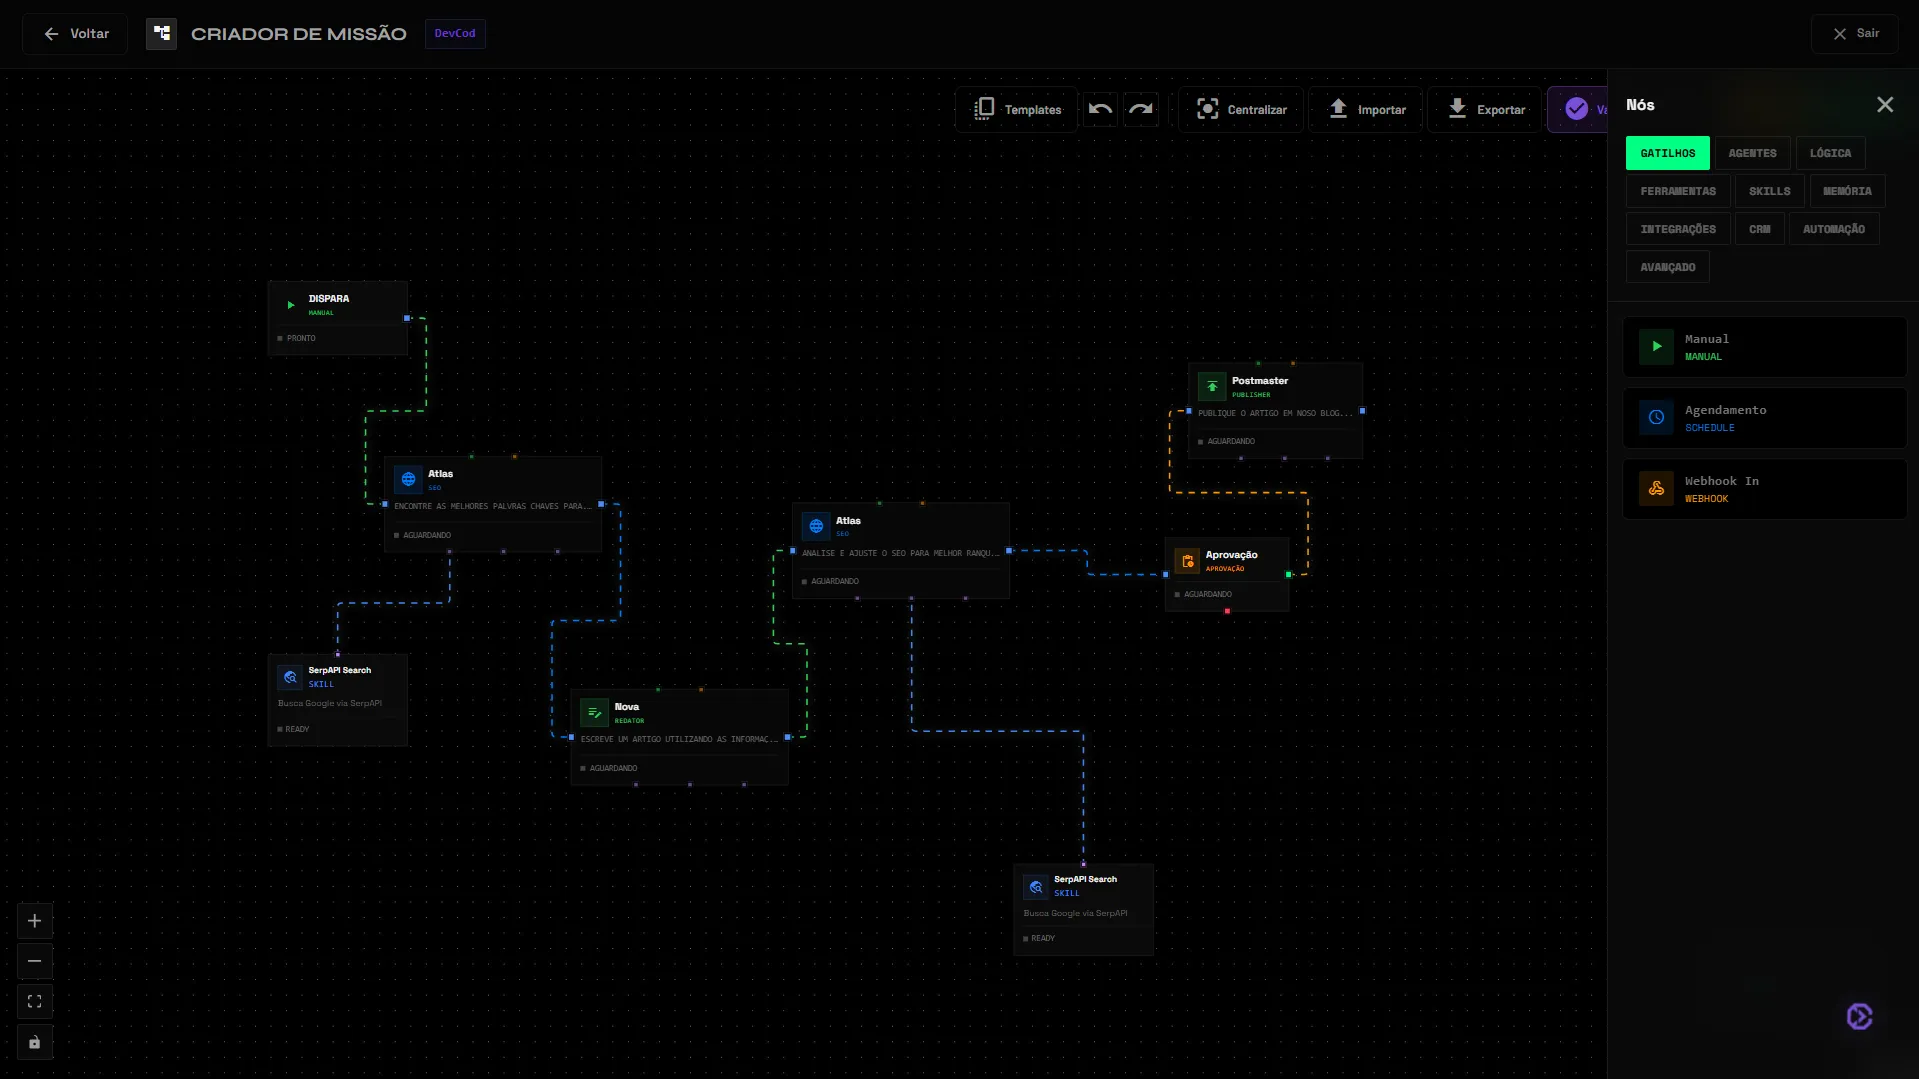Click the Exportar button
1919x1079 pixels.
1486,109
